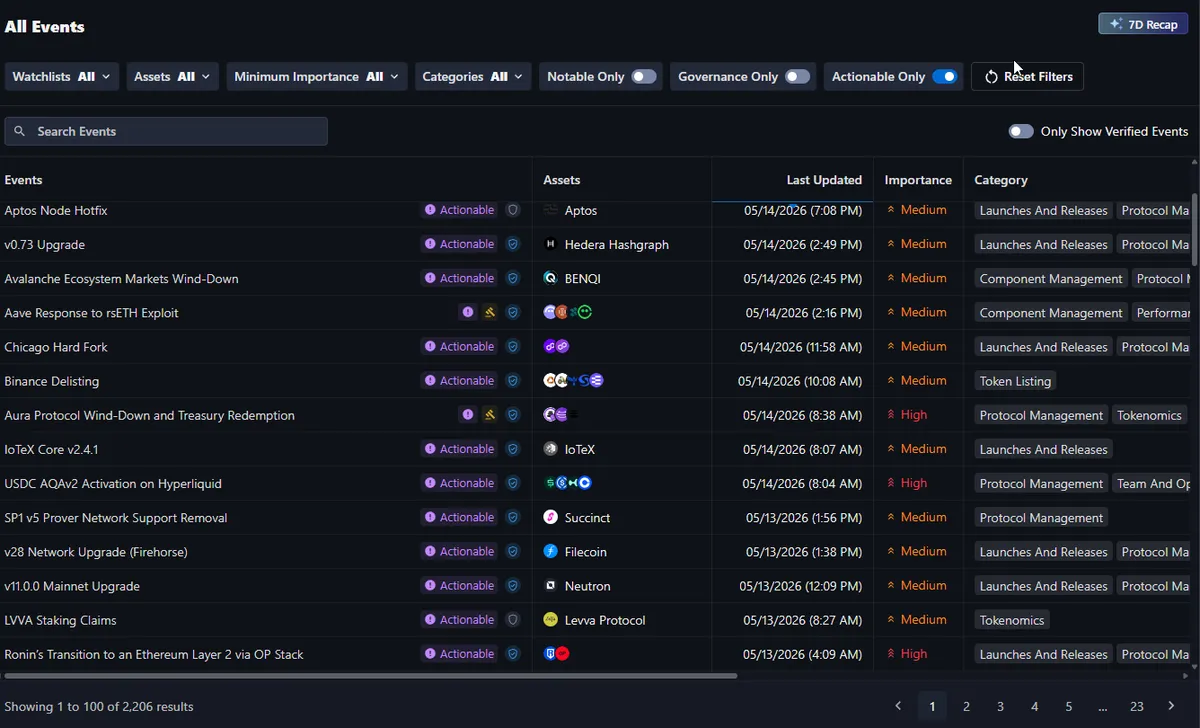Click the magnifier icon in Search Events box
This screenshot has width=1200, height=728.
pyautogui.click(x=20, y=131)
